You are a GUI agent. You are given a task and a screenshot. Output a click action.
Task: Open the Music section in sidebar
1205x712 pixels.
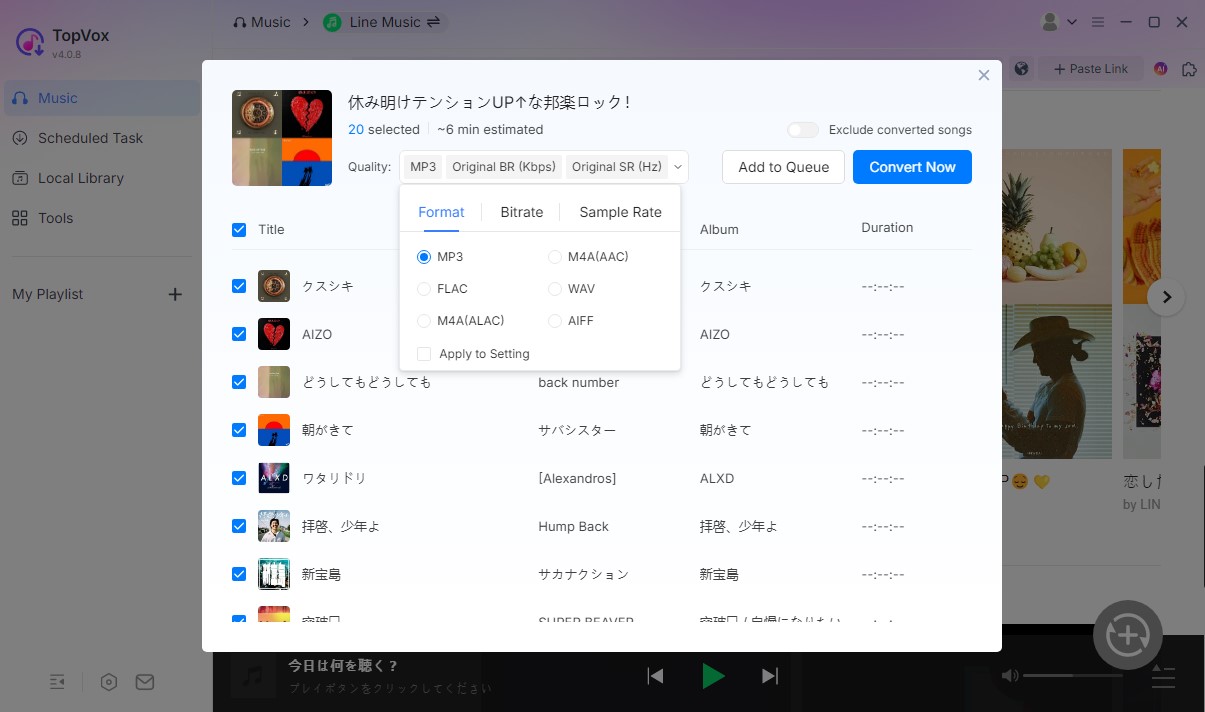[x=100, y=98]
